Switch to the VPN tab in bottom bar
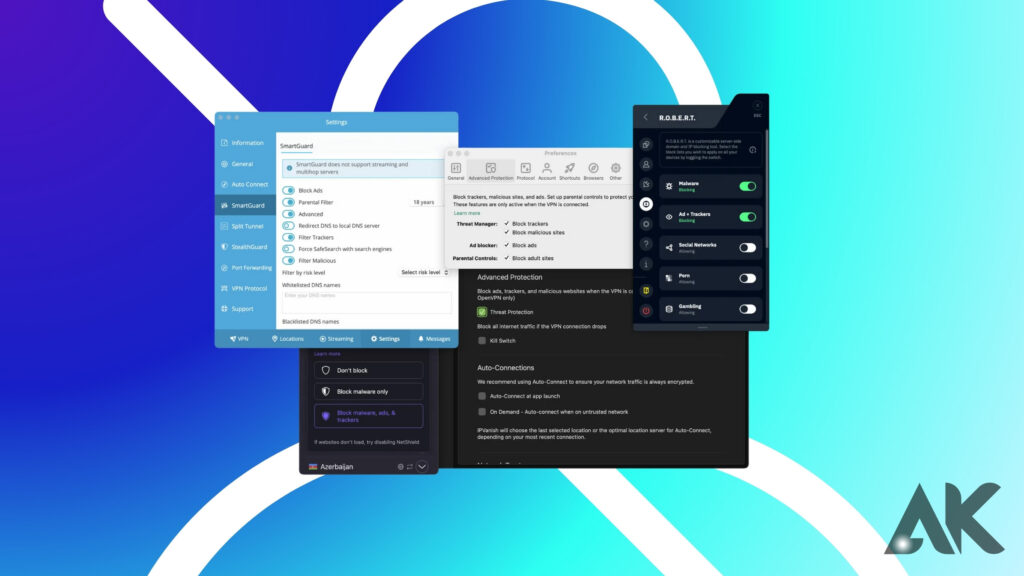The width and height of the screenshot is (1024, 576). (239, 339)
